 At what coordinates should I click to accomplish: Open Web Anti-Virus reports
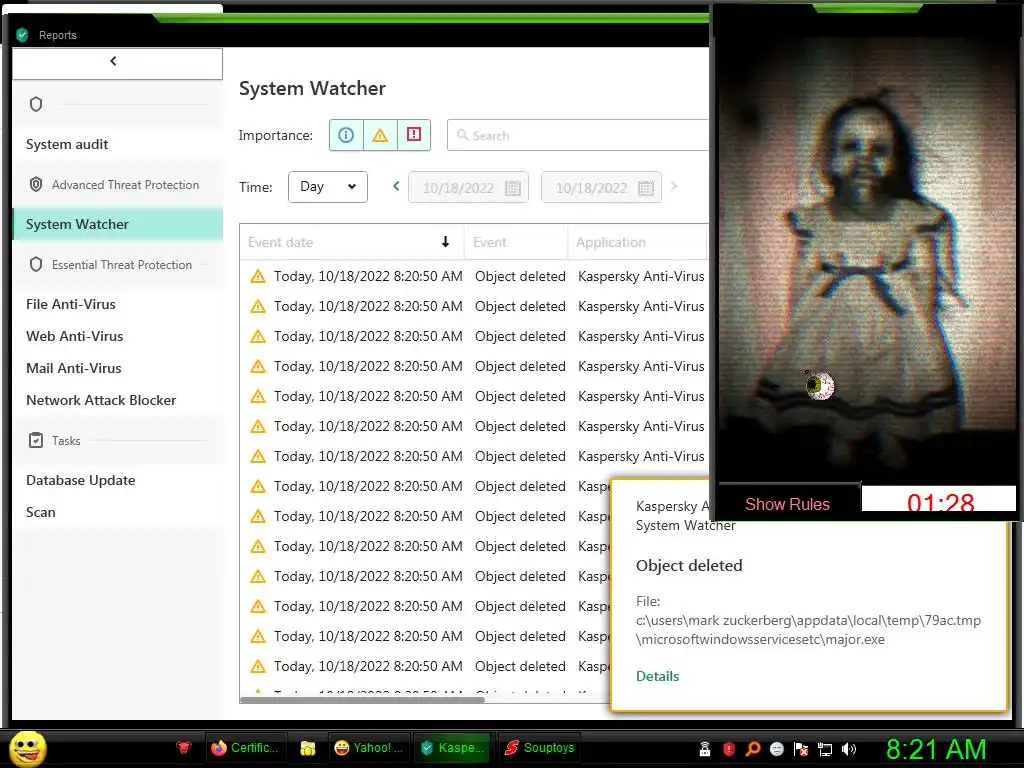tap(74, 336)
